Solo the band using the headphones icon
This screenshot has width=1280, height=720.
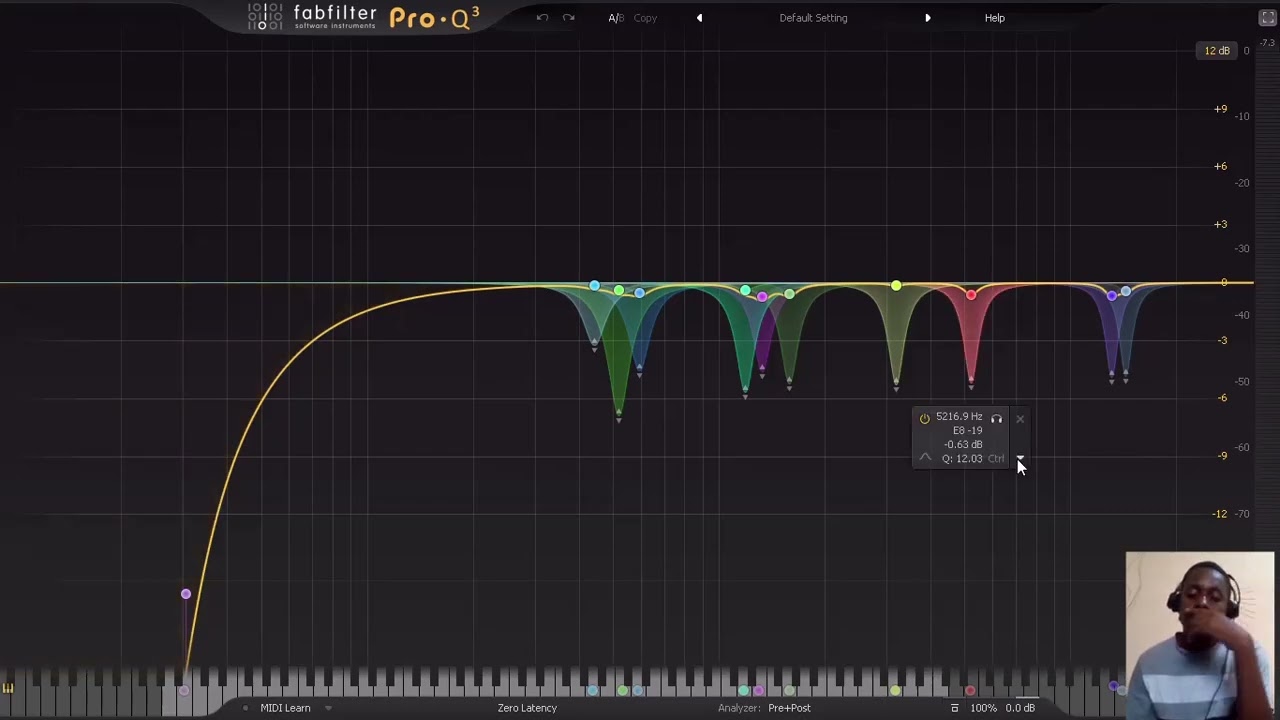click(x=996, y=418)
